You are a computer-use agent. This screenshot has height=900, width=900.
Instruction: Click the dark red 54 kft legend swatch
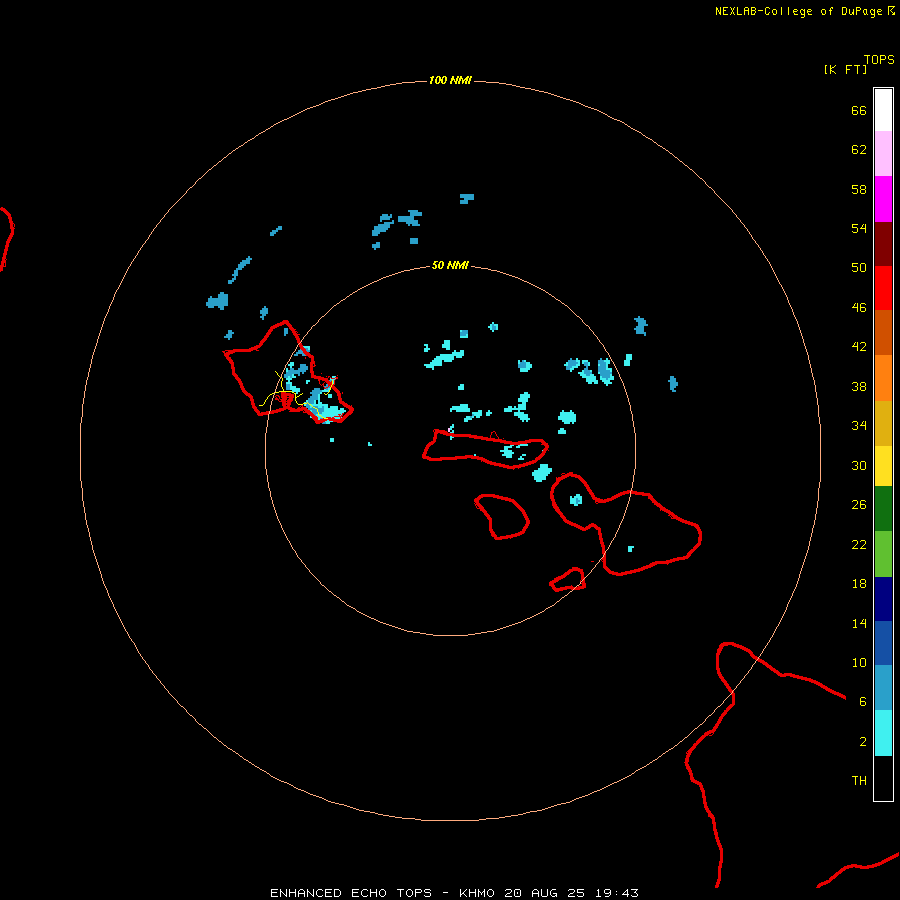(883, 244)
